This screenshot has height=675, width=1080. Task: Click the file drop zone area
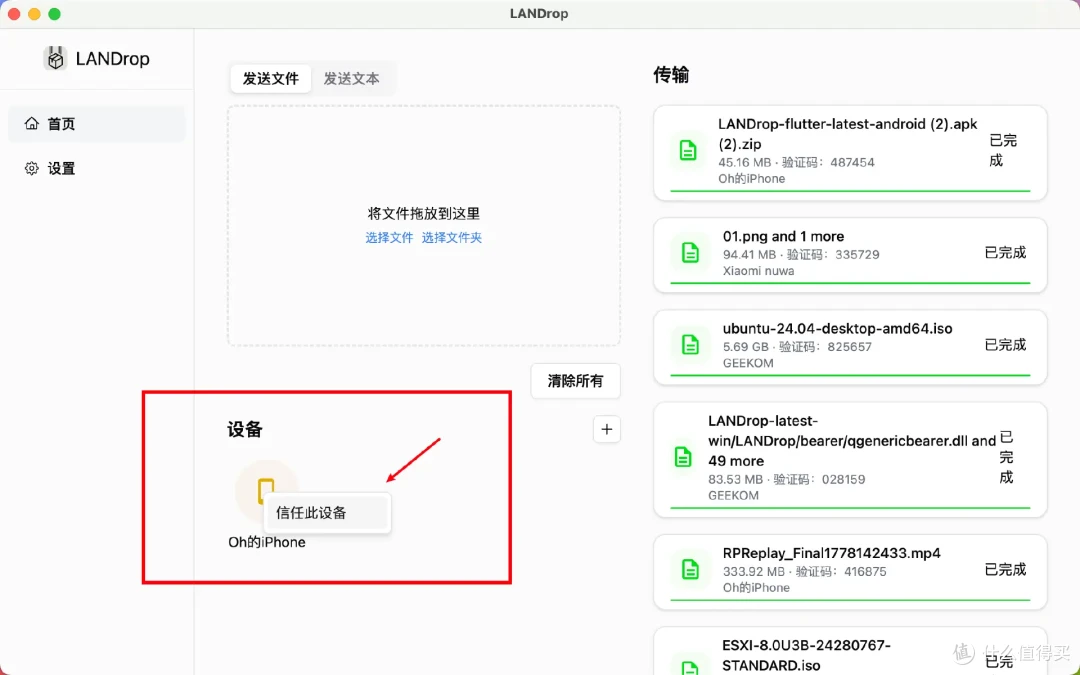point(424,225)
